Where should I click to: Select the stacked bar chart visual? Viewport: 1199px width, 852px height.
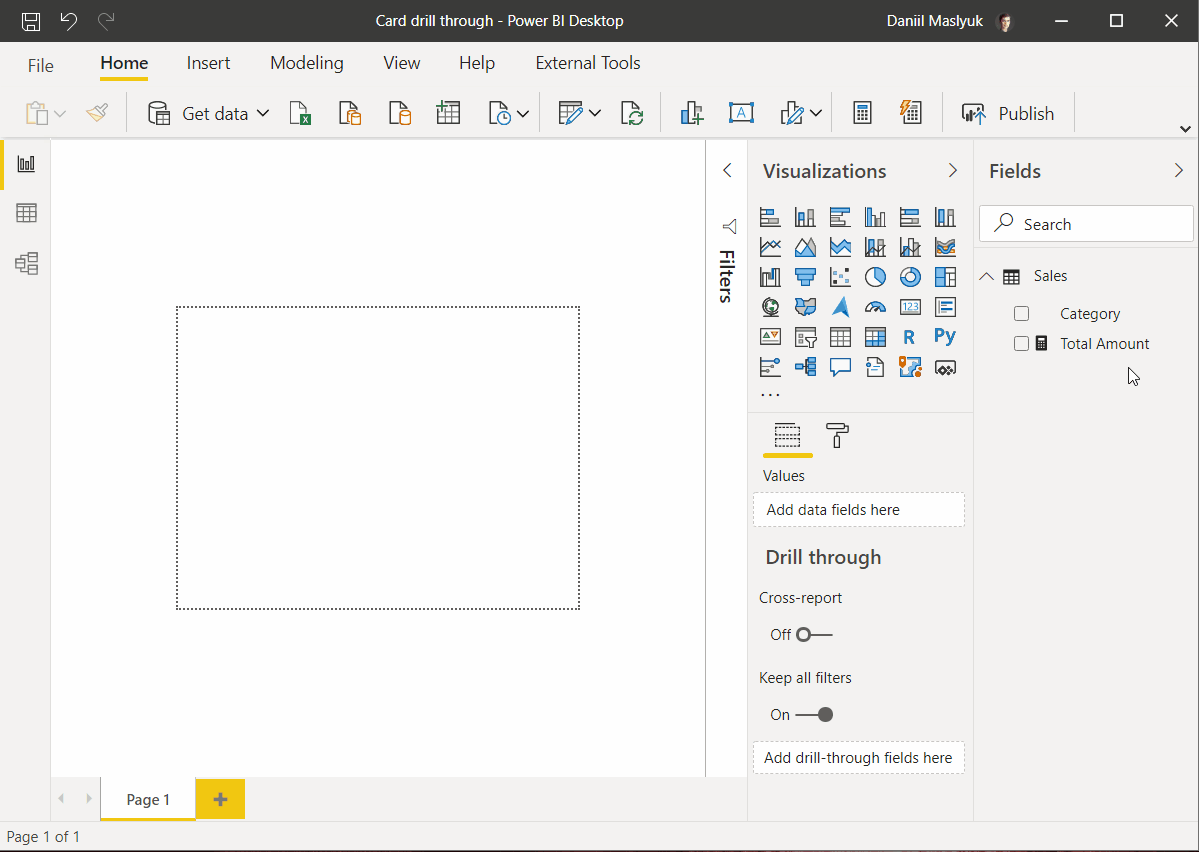pos(770,217)
